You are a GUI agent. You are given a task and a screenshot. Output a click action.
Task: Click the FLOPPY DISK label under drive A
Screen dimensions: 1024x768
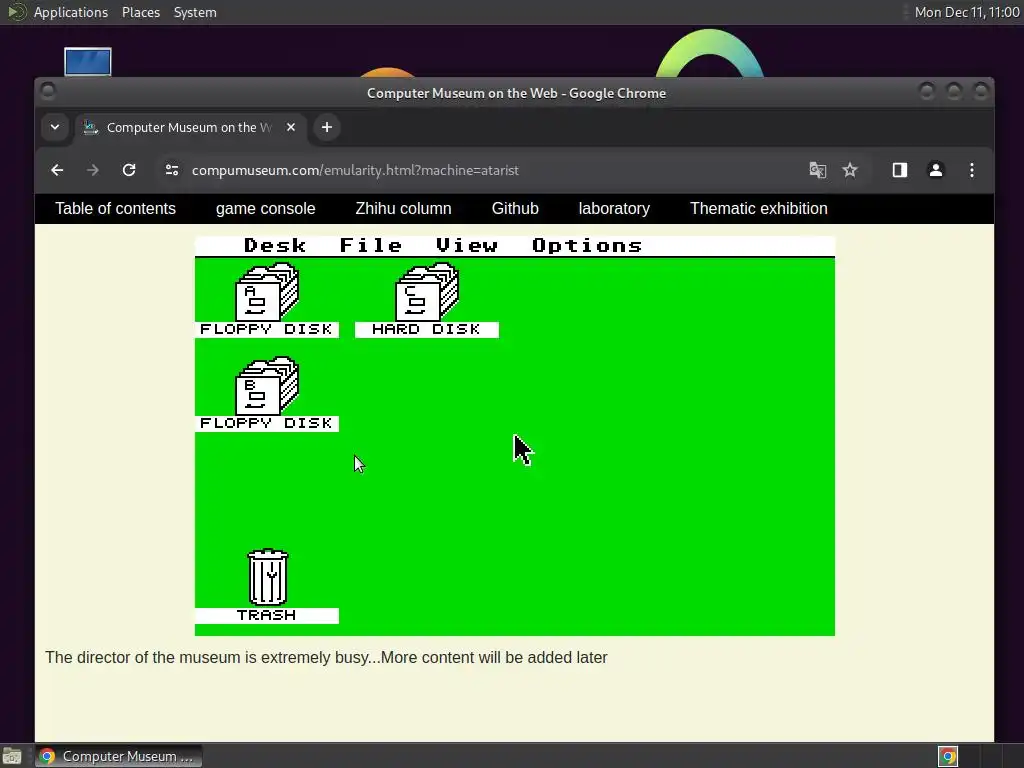pyautogui.click(x=266, y=329)
